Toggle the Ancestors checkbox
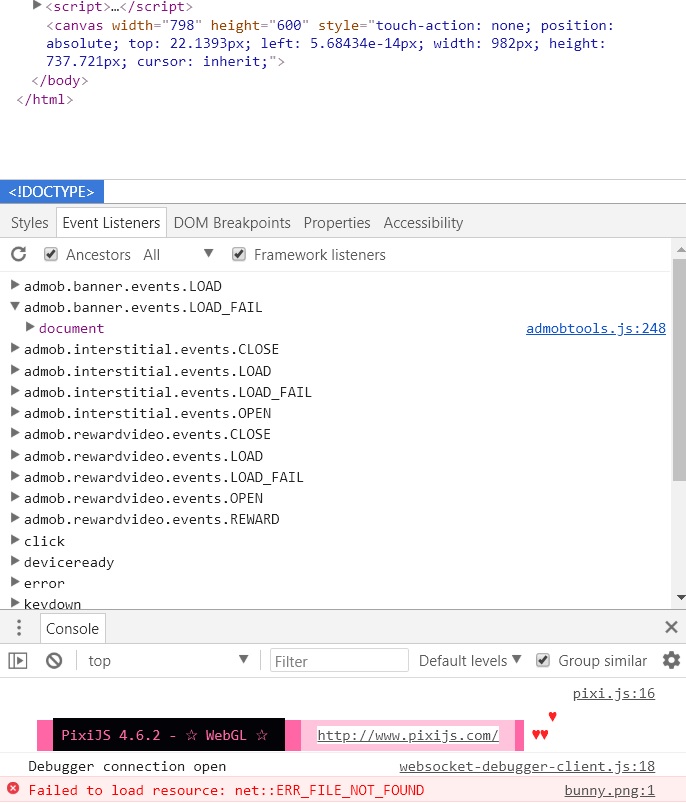686x804 pixels. point(50,254)
